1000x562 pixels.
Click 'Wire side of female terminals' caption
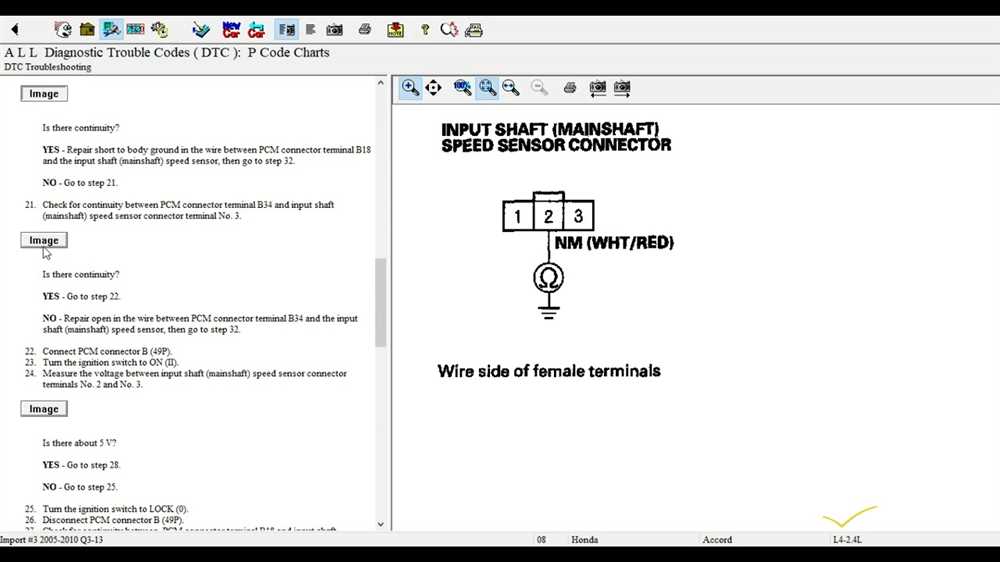coord(549,371)
